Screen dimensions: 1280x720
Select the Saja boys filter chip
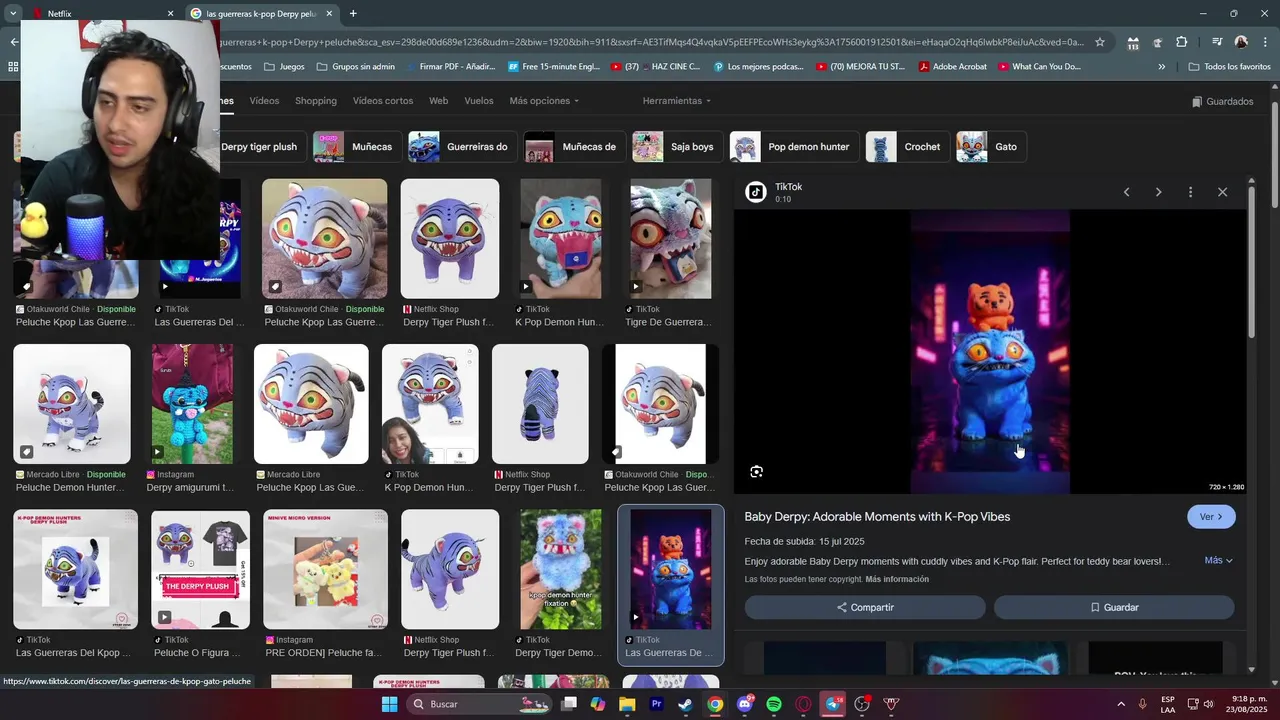677,147
